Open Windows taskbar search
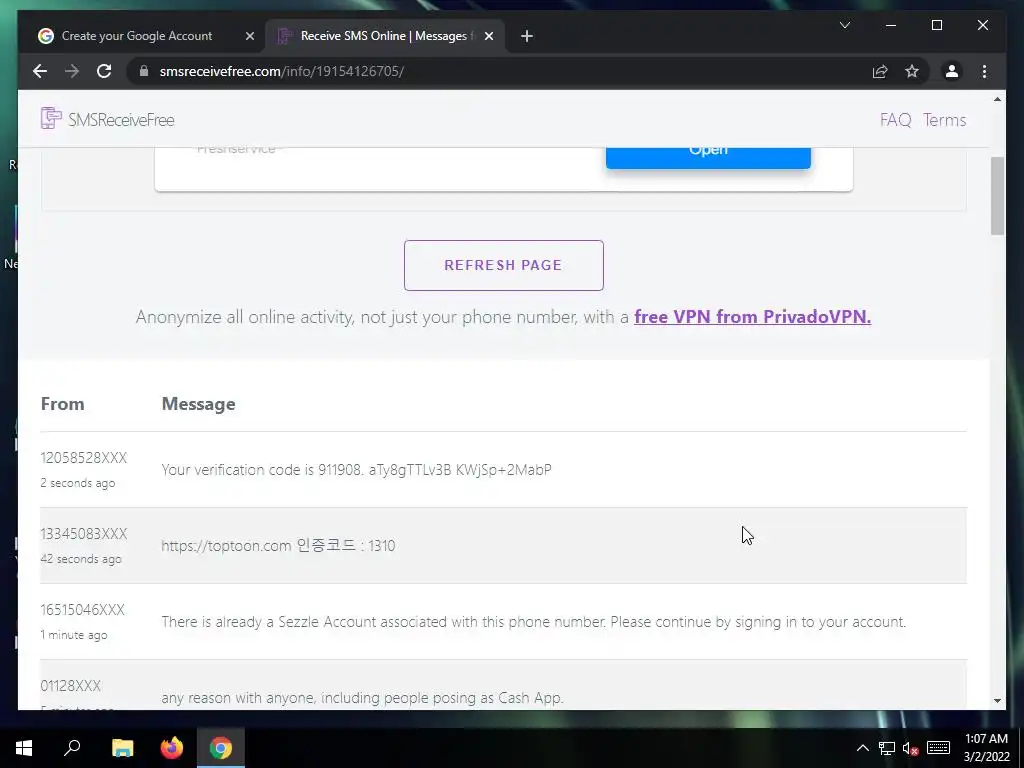The image size is (1024, 768). [x=72, y=748]
